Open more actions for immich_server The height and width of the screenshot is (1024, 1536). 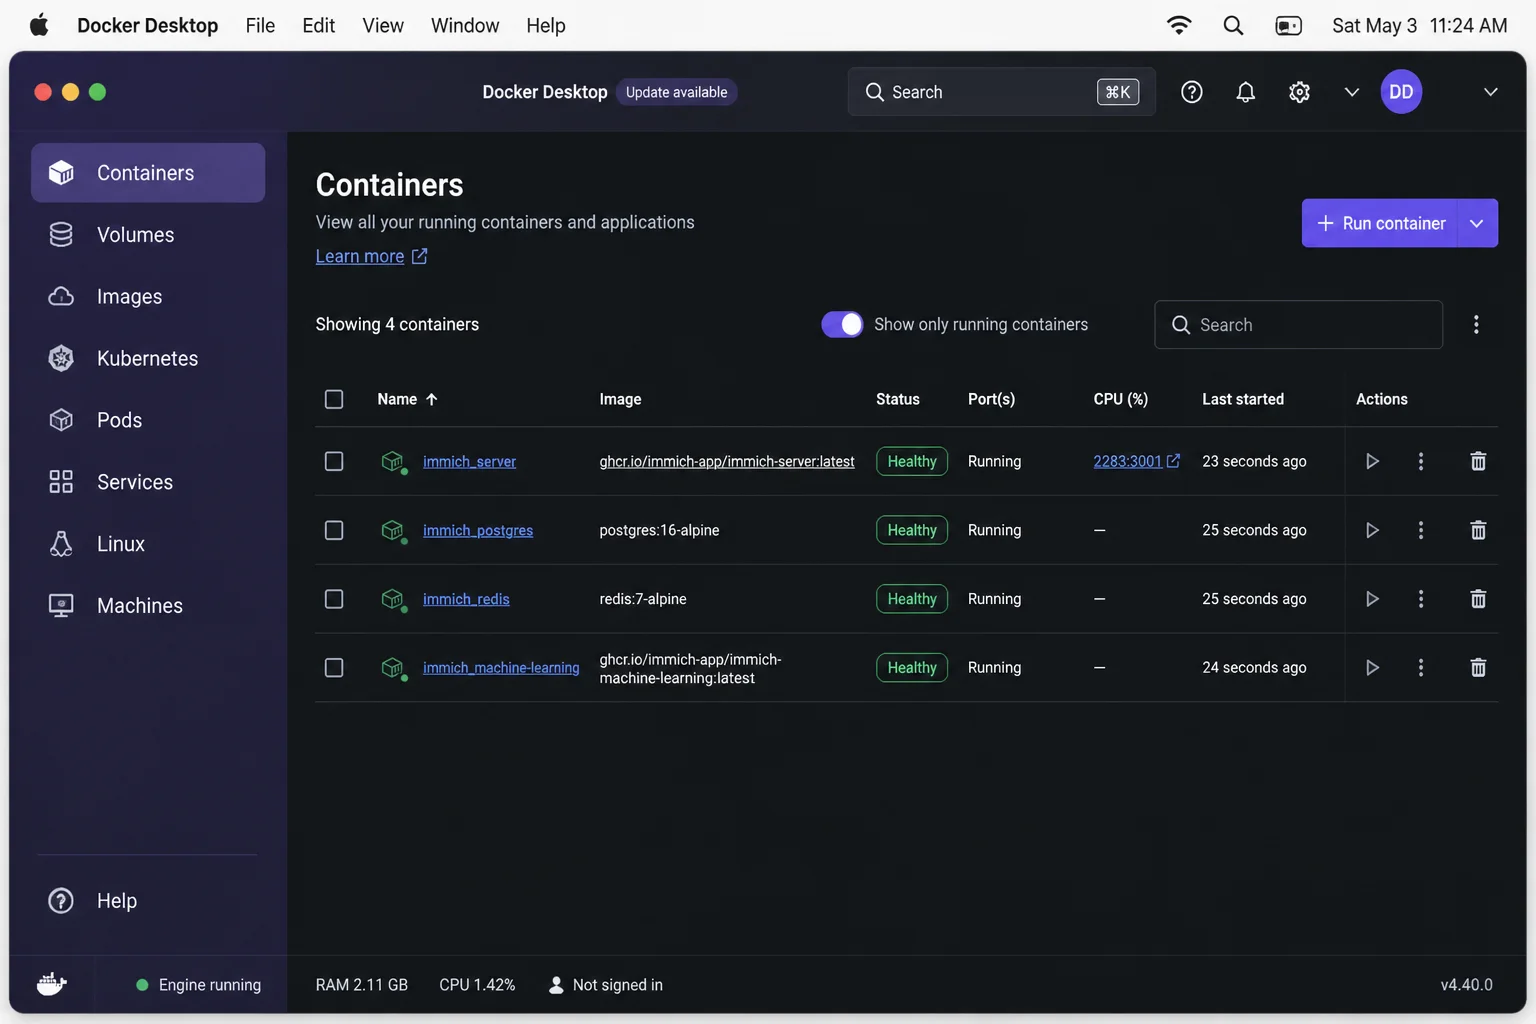click(x=1420, y=461)
